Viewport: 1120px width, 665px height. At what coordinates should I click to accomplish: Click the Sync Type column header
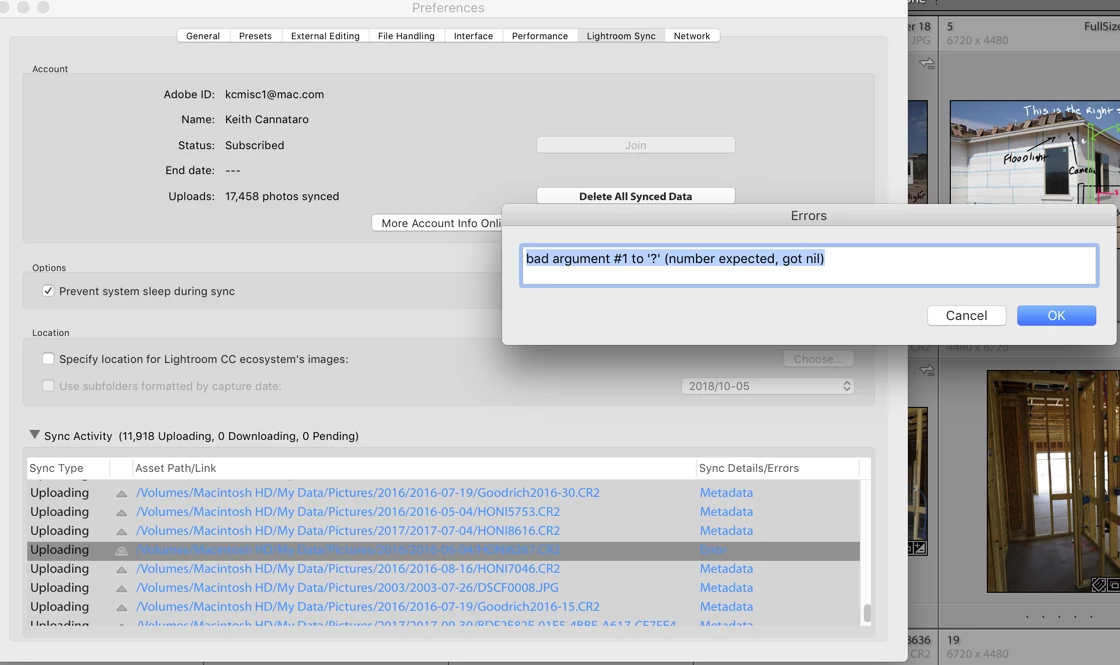click(x=56, y=469)
